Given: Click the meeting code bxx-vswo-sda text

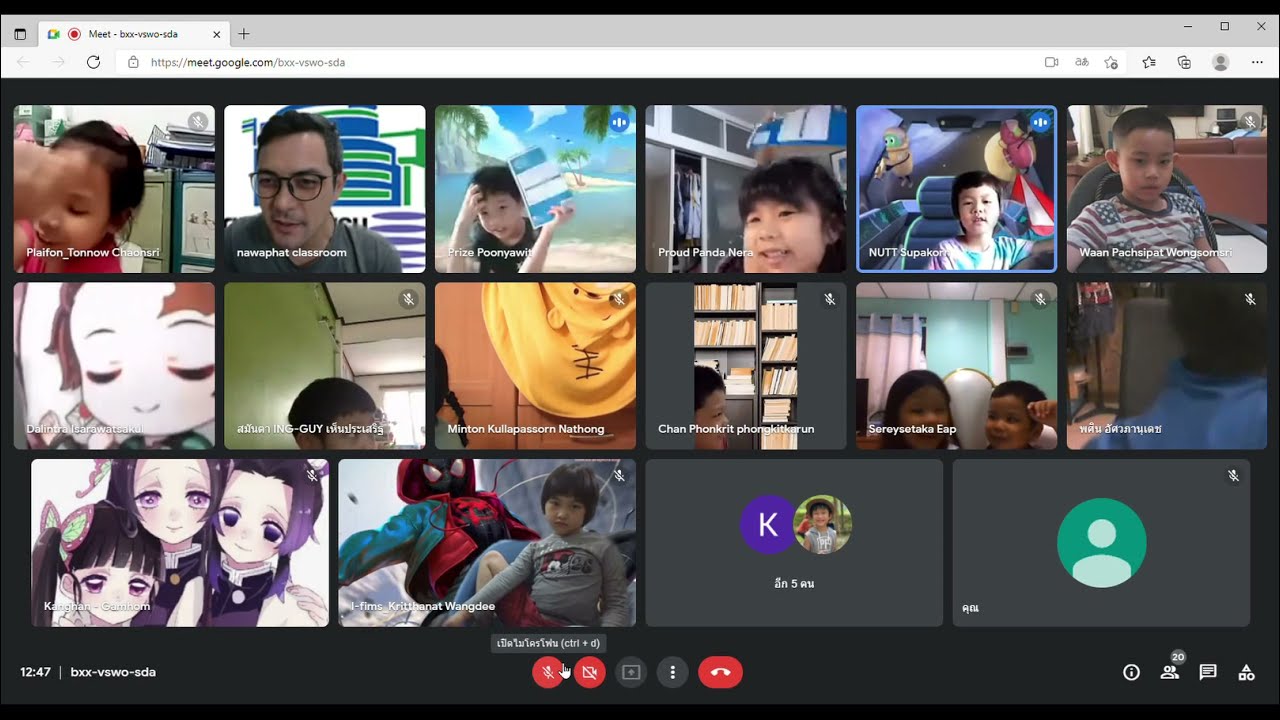Looking at the screenshot, I should tap(113, 672).
